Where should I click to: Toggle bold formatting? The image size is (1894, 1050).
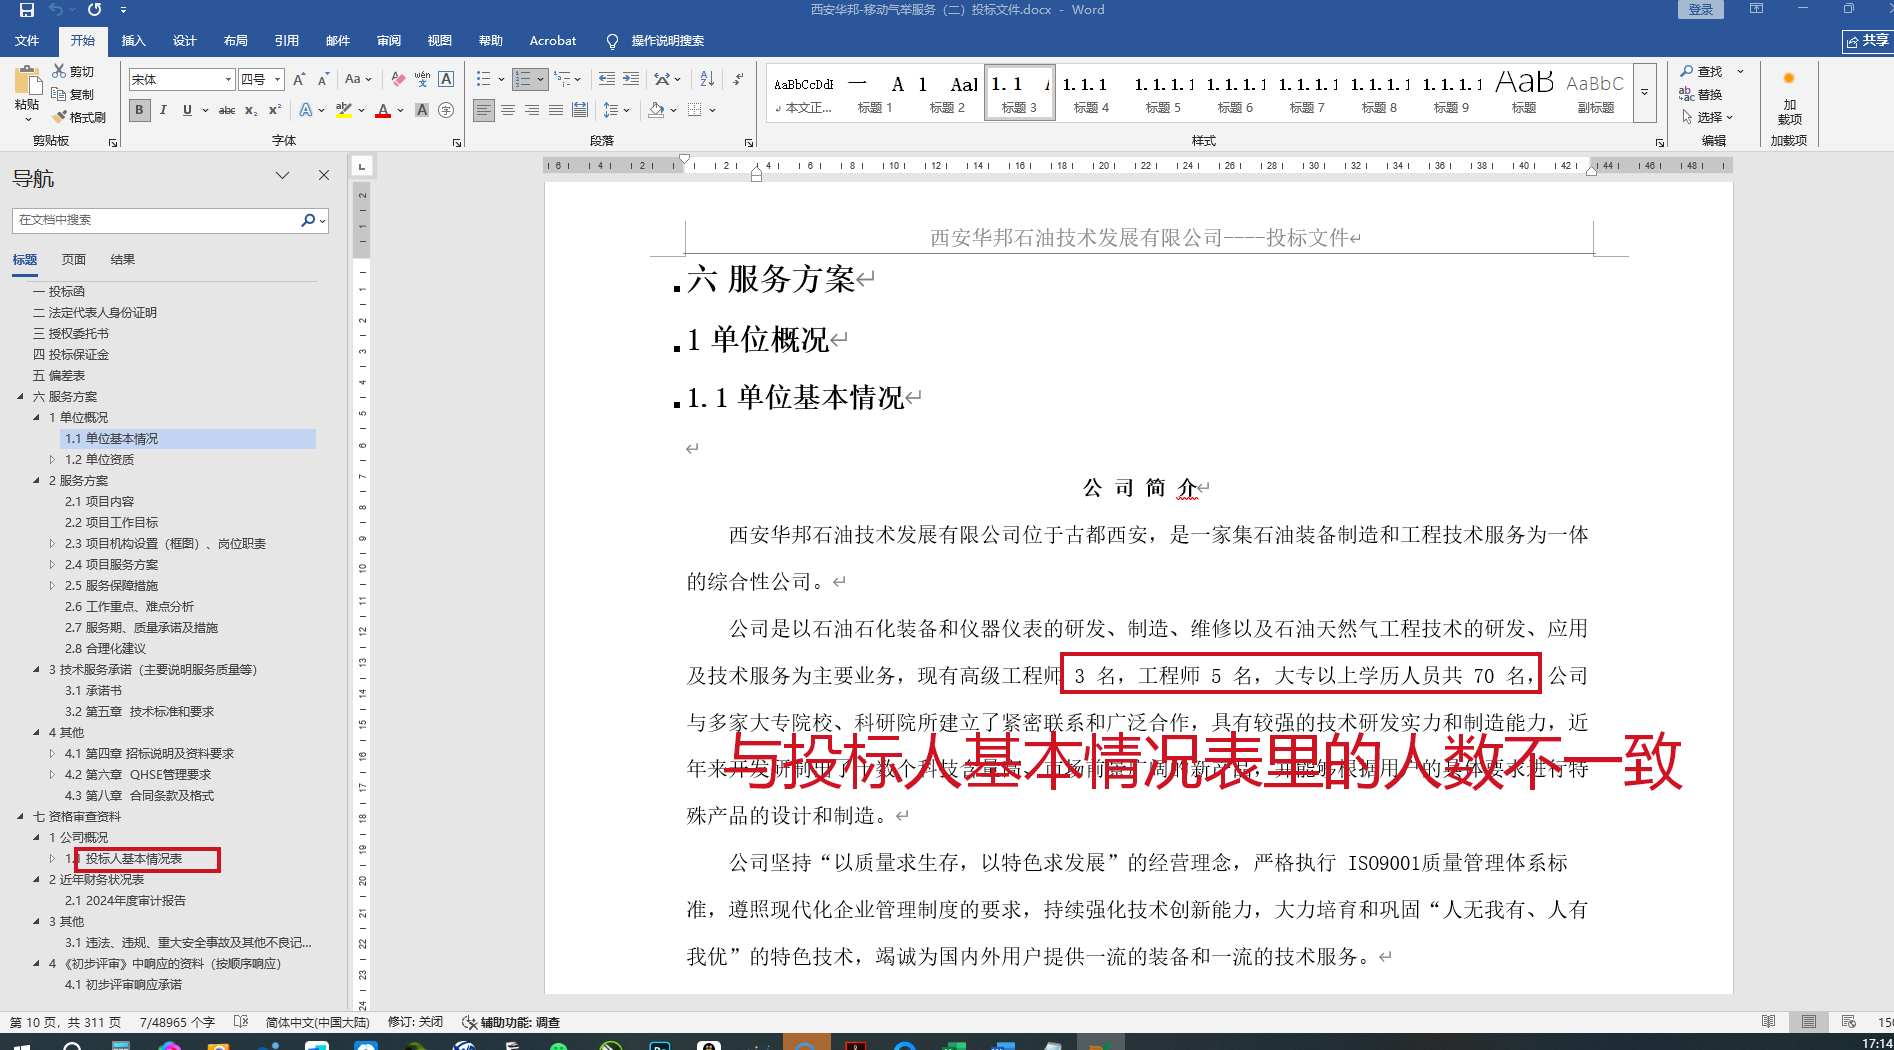point(140,110)
